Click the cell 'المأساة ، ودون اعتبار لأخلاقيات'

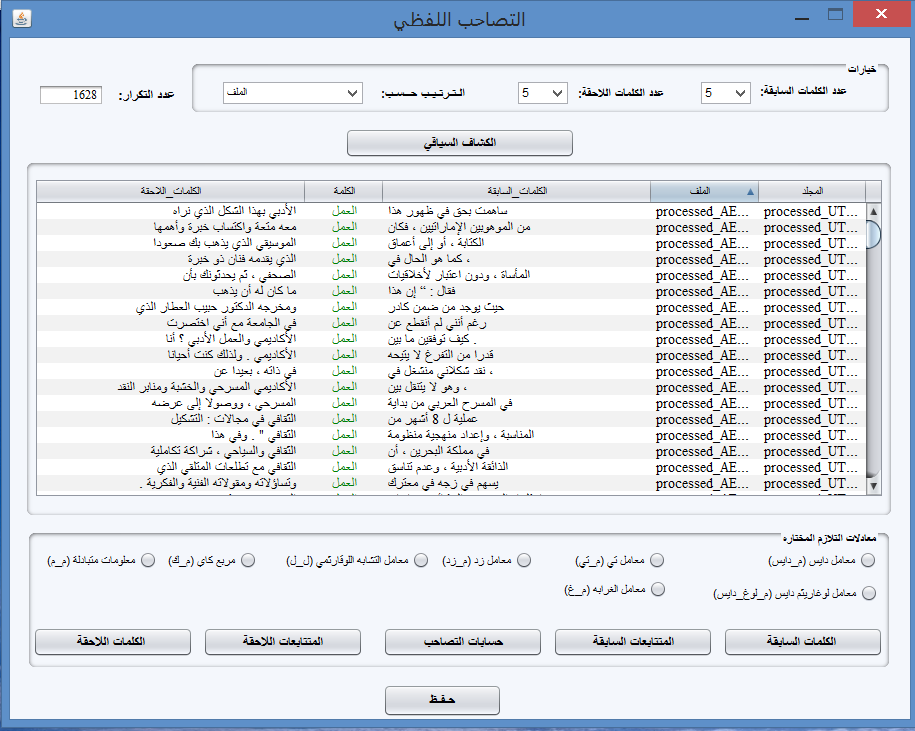[516, 275]
